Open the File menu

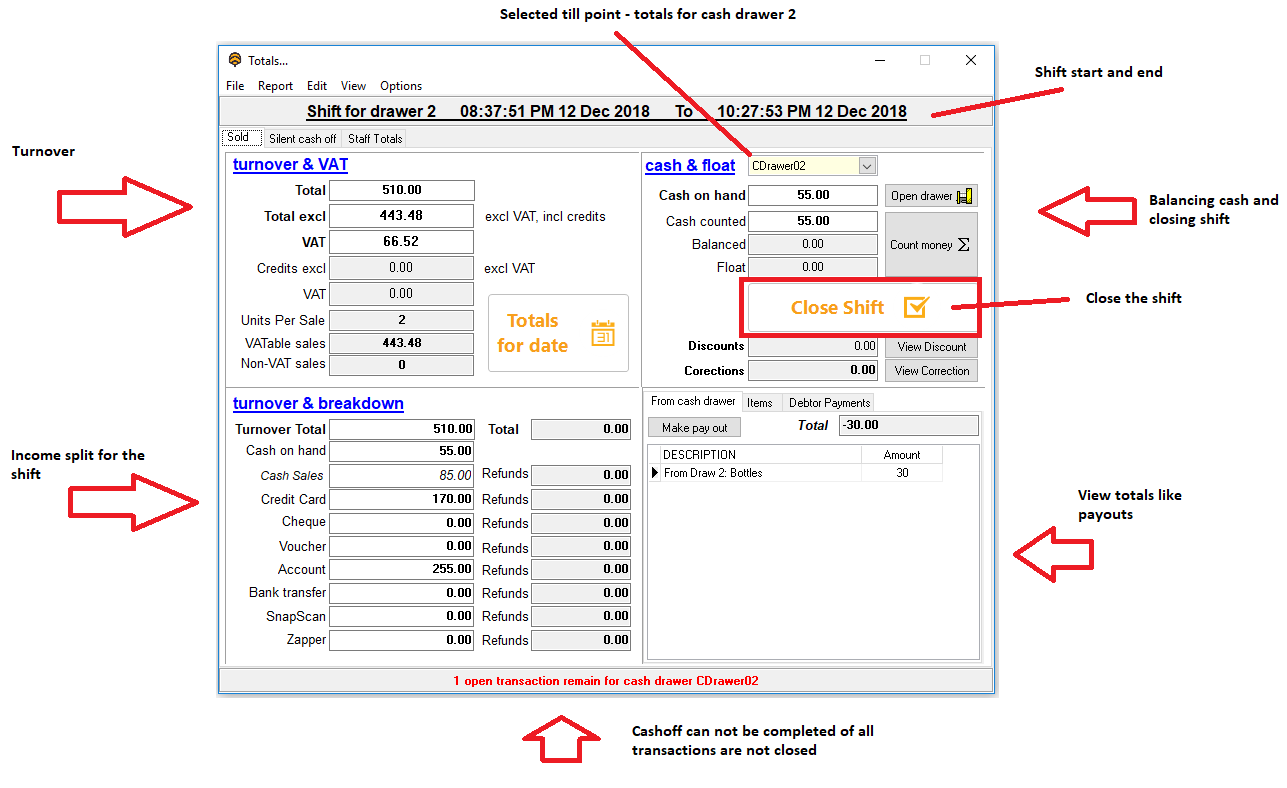point(235,86)
